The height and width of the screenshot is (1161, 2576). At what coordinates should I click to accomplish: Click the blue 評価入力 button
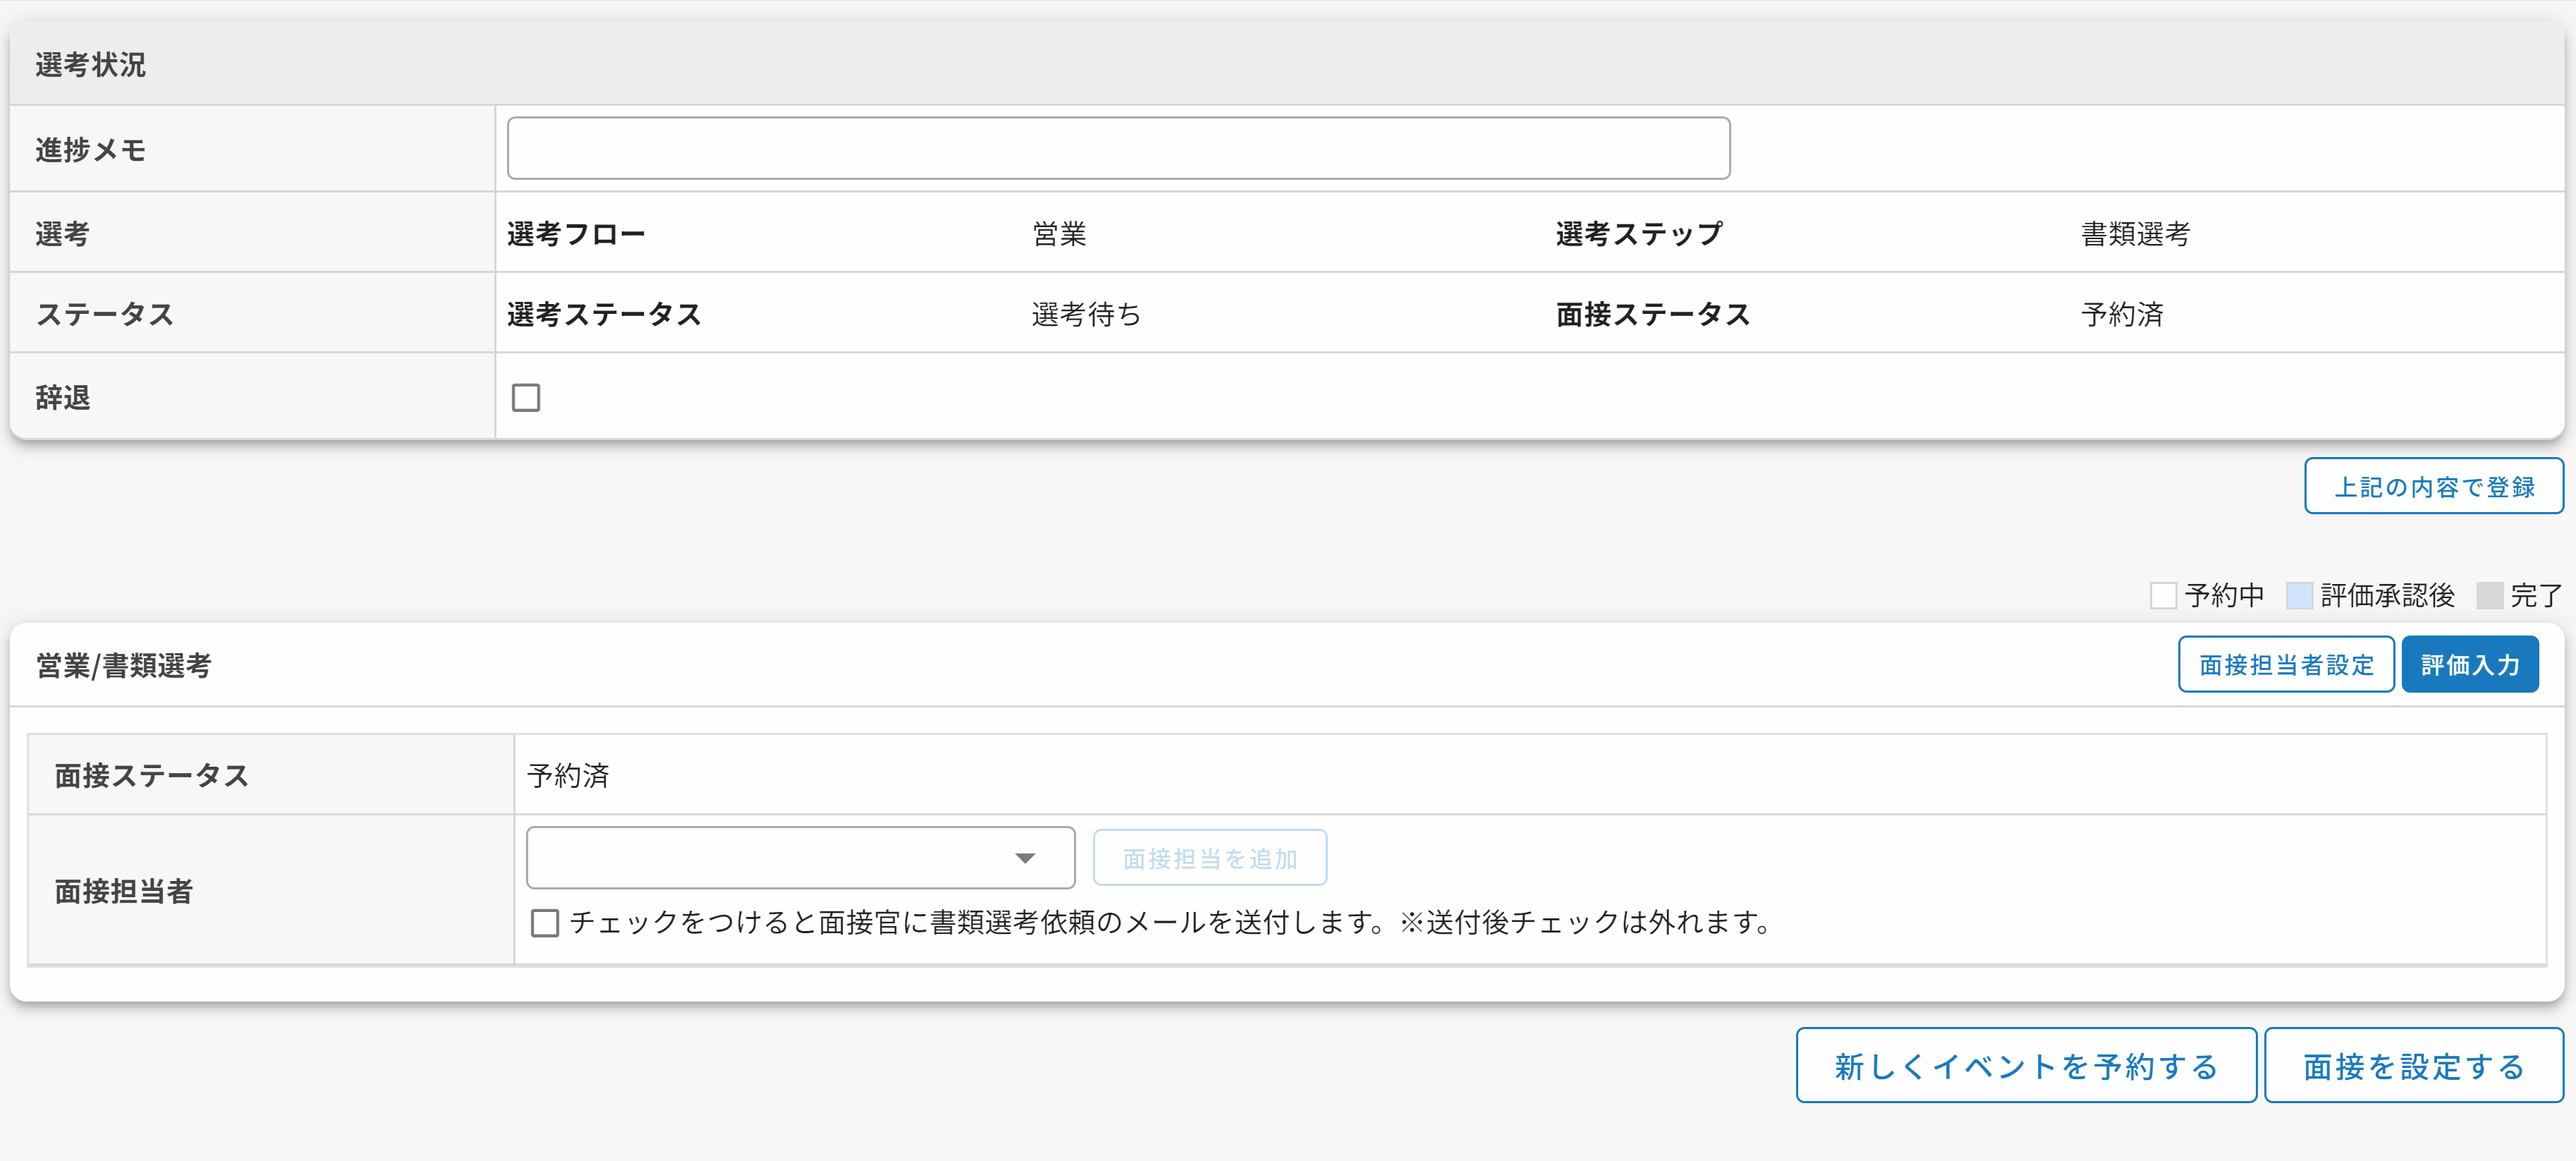click(x=2469, y=665)
